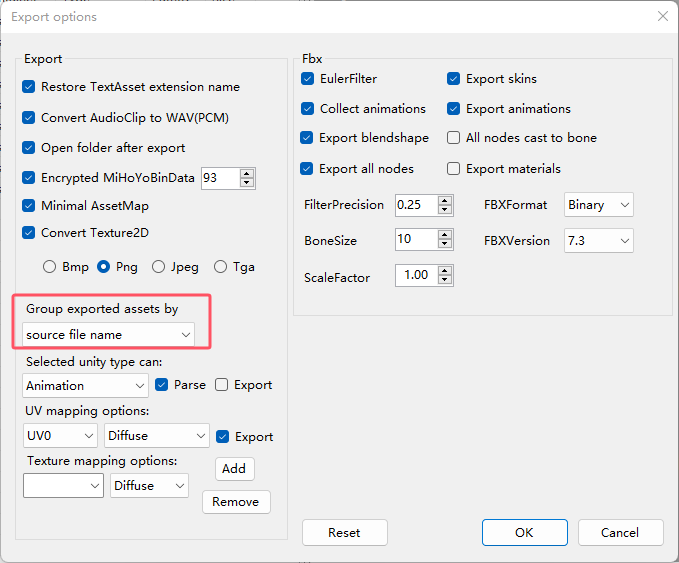Image resolution: width=679 pixels, height=563 pixels.
Task: Enable Export materials checkbox
Action: coord(453,168)
